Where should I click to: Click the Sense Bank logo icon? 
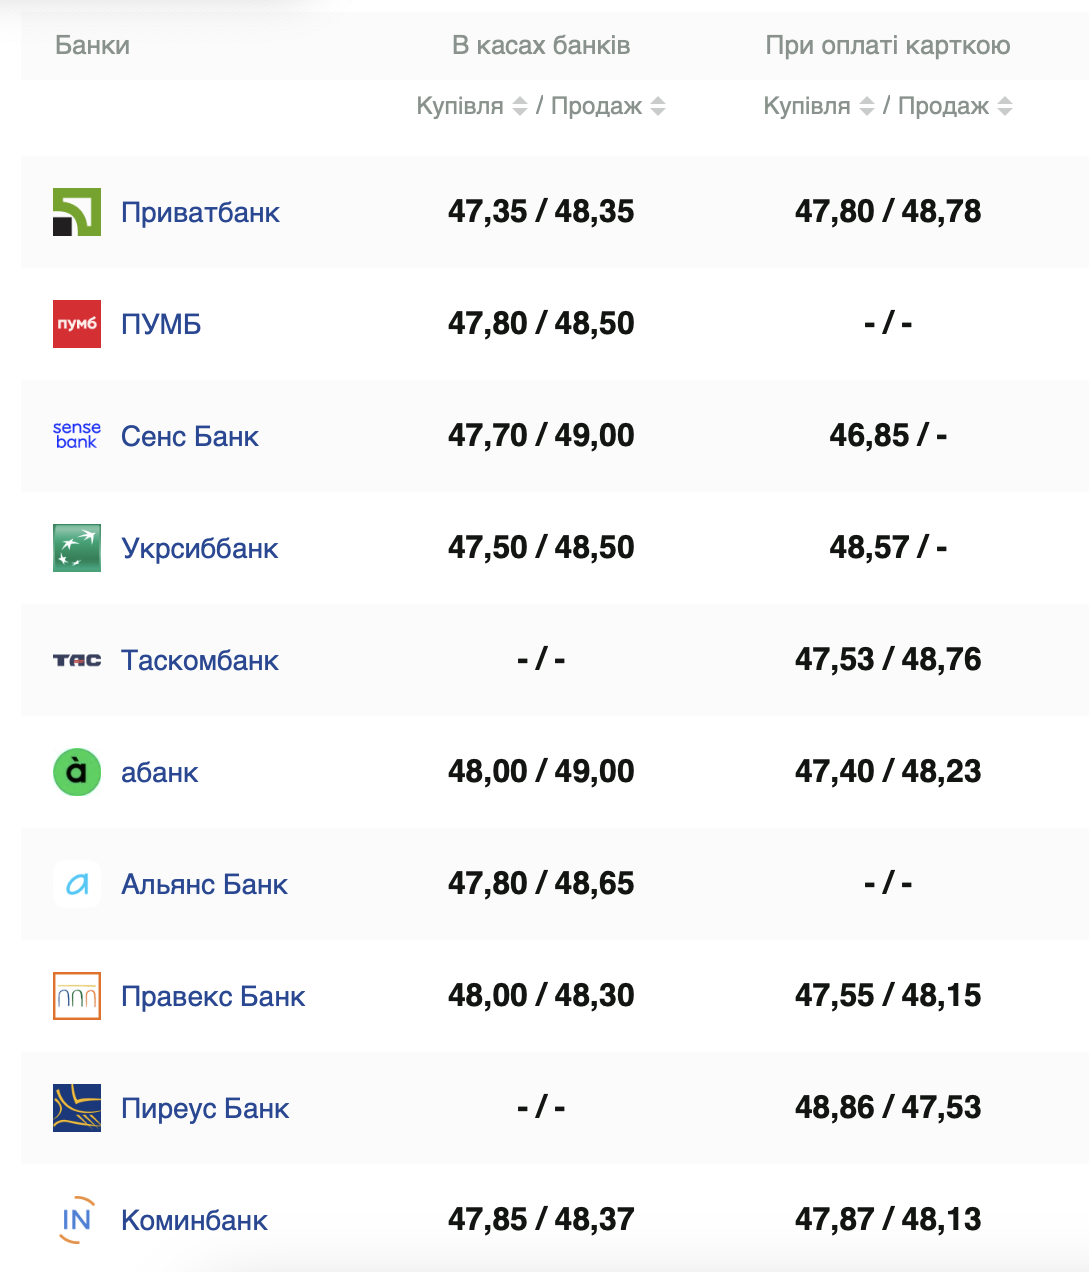click(77, 436)
